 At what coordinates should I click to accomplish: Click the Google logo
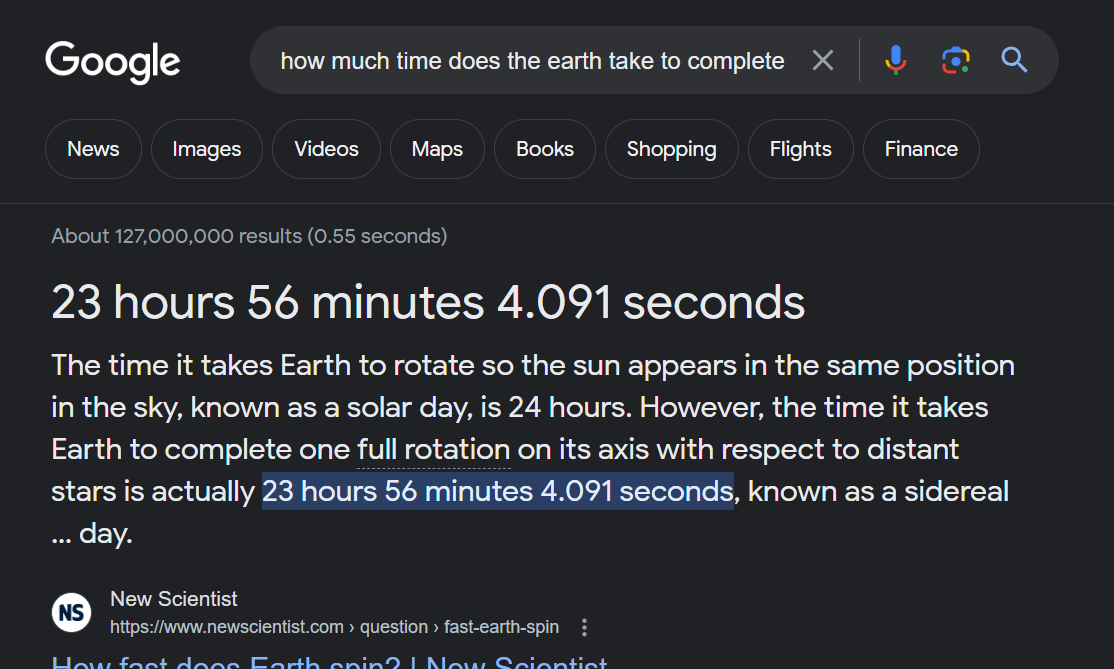(x=112, y=61)
